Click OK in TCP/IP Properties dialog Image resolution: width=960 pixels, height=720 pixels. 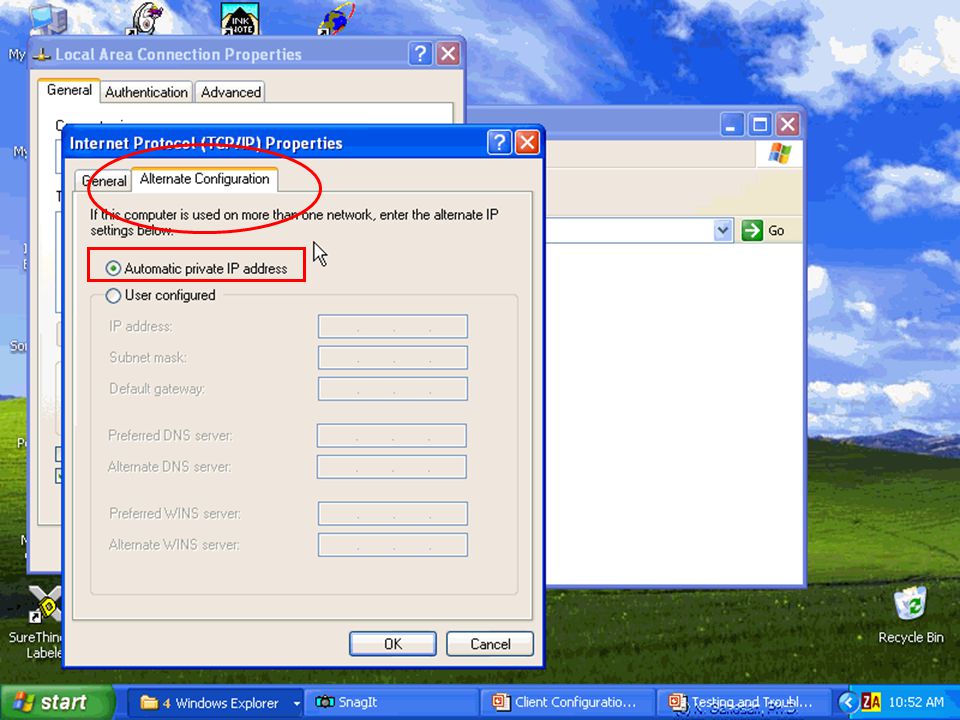click(393, 644)
